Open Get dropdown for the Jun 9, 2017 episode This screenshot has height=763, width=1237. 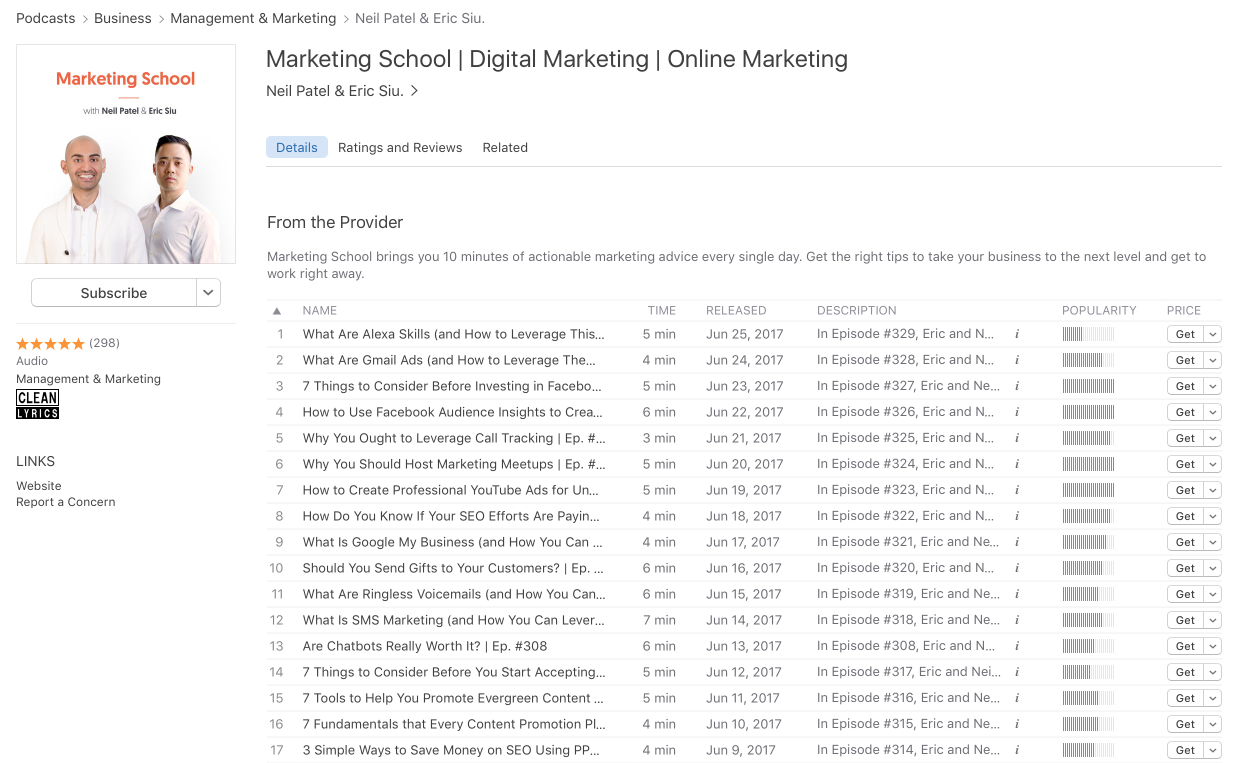pyautogui.click(x=1213, y=750)
